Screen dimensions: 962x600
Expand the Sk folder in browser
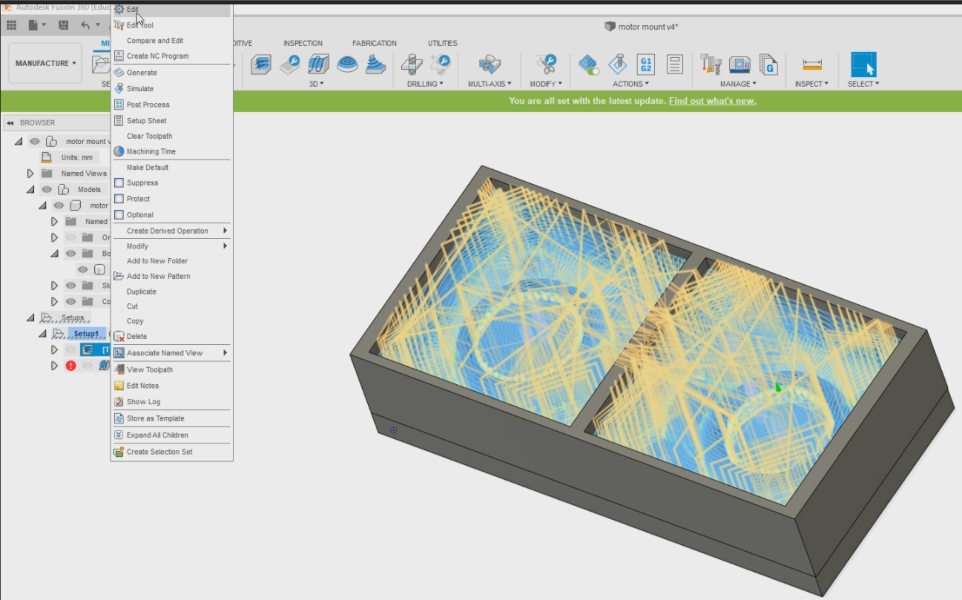tap(54, 285)
